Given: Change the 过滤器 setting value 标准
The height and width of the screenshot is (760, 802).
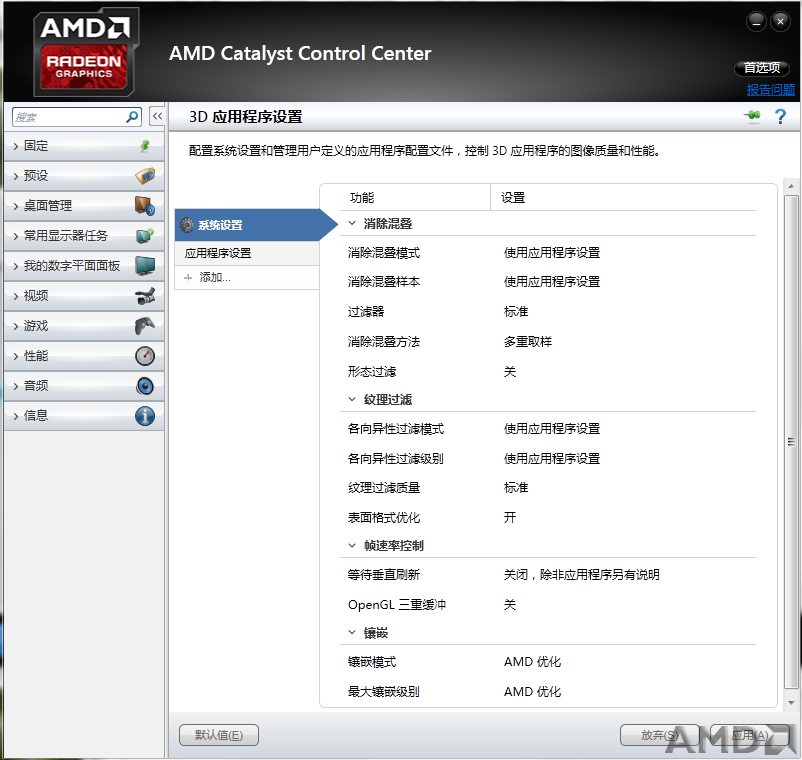Looking at the screenshot, I should (516, 311).
